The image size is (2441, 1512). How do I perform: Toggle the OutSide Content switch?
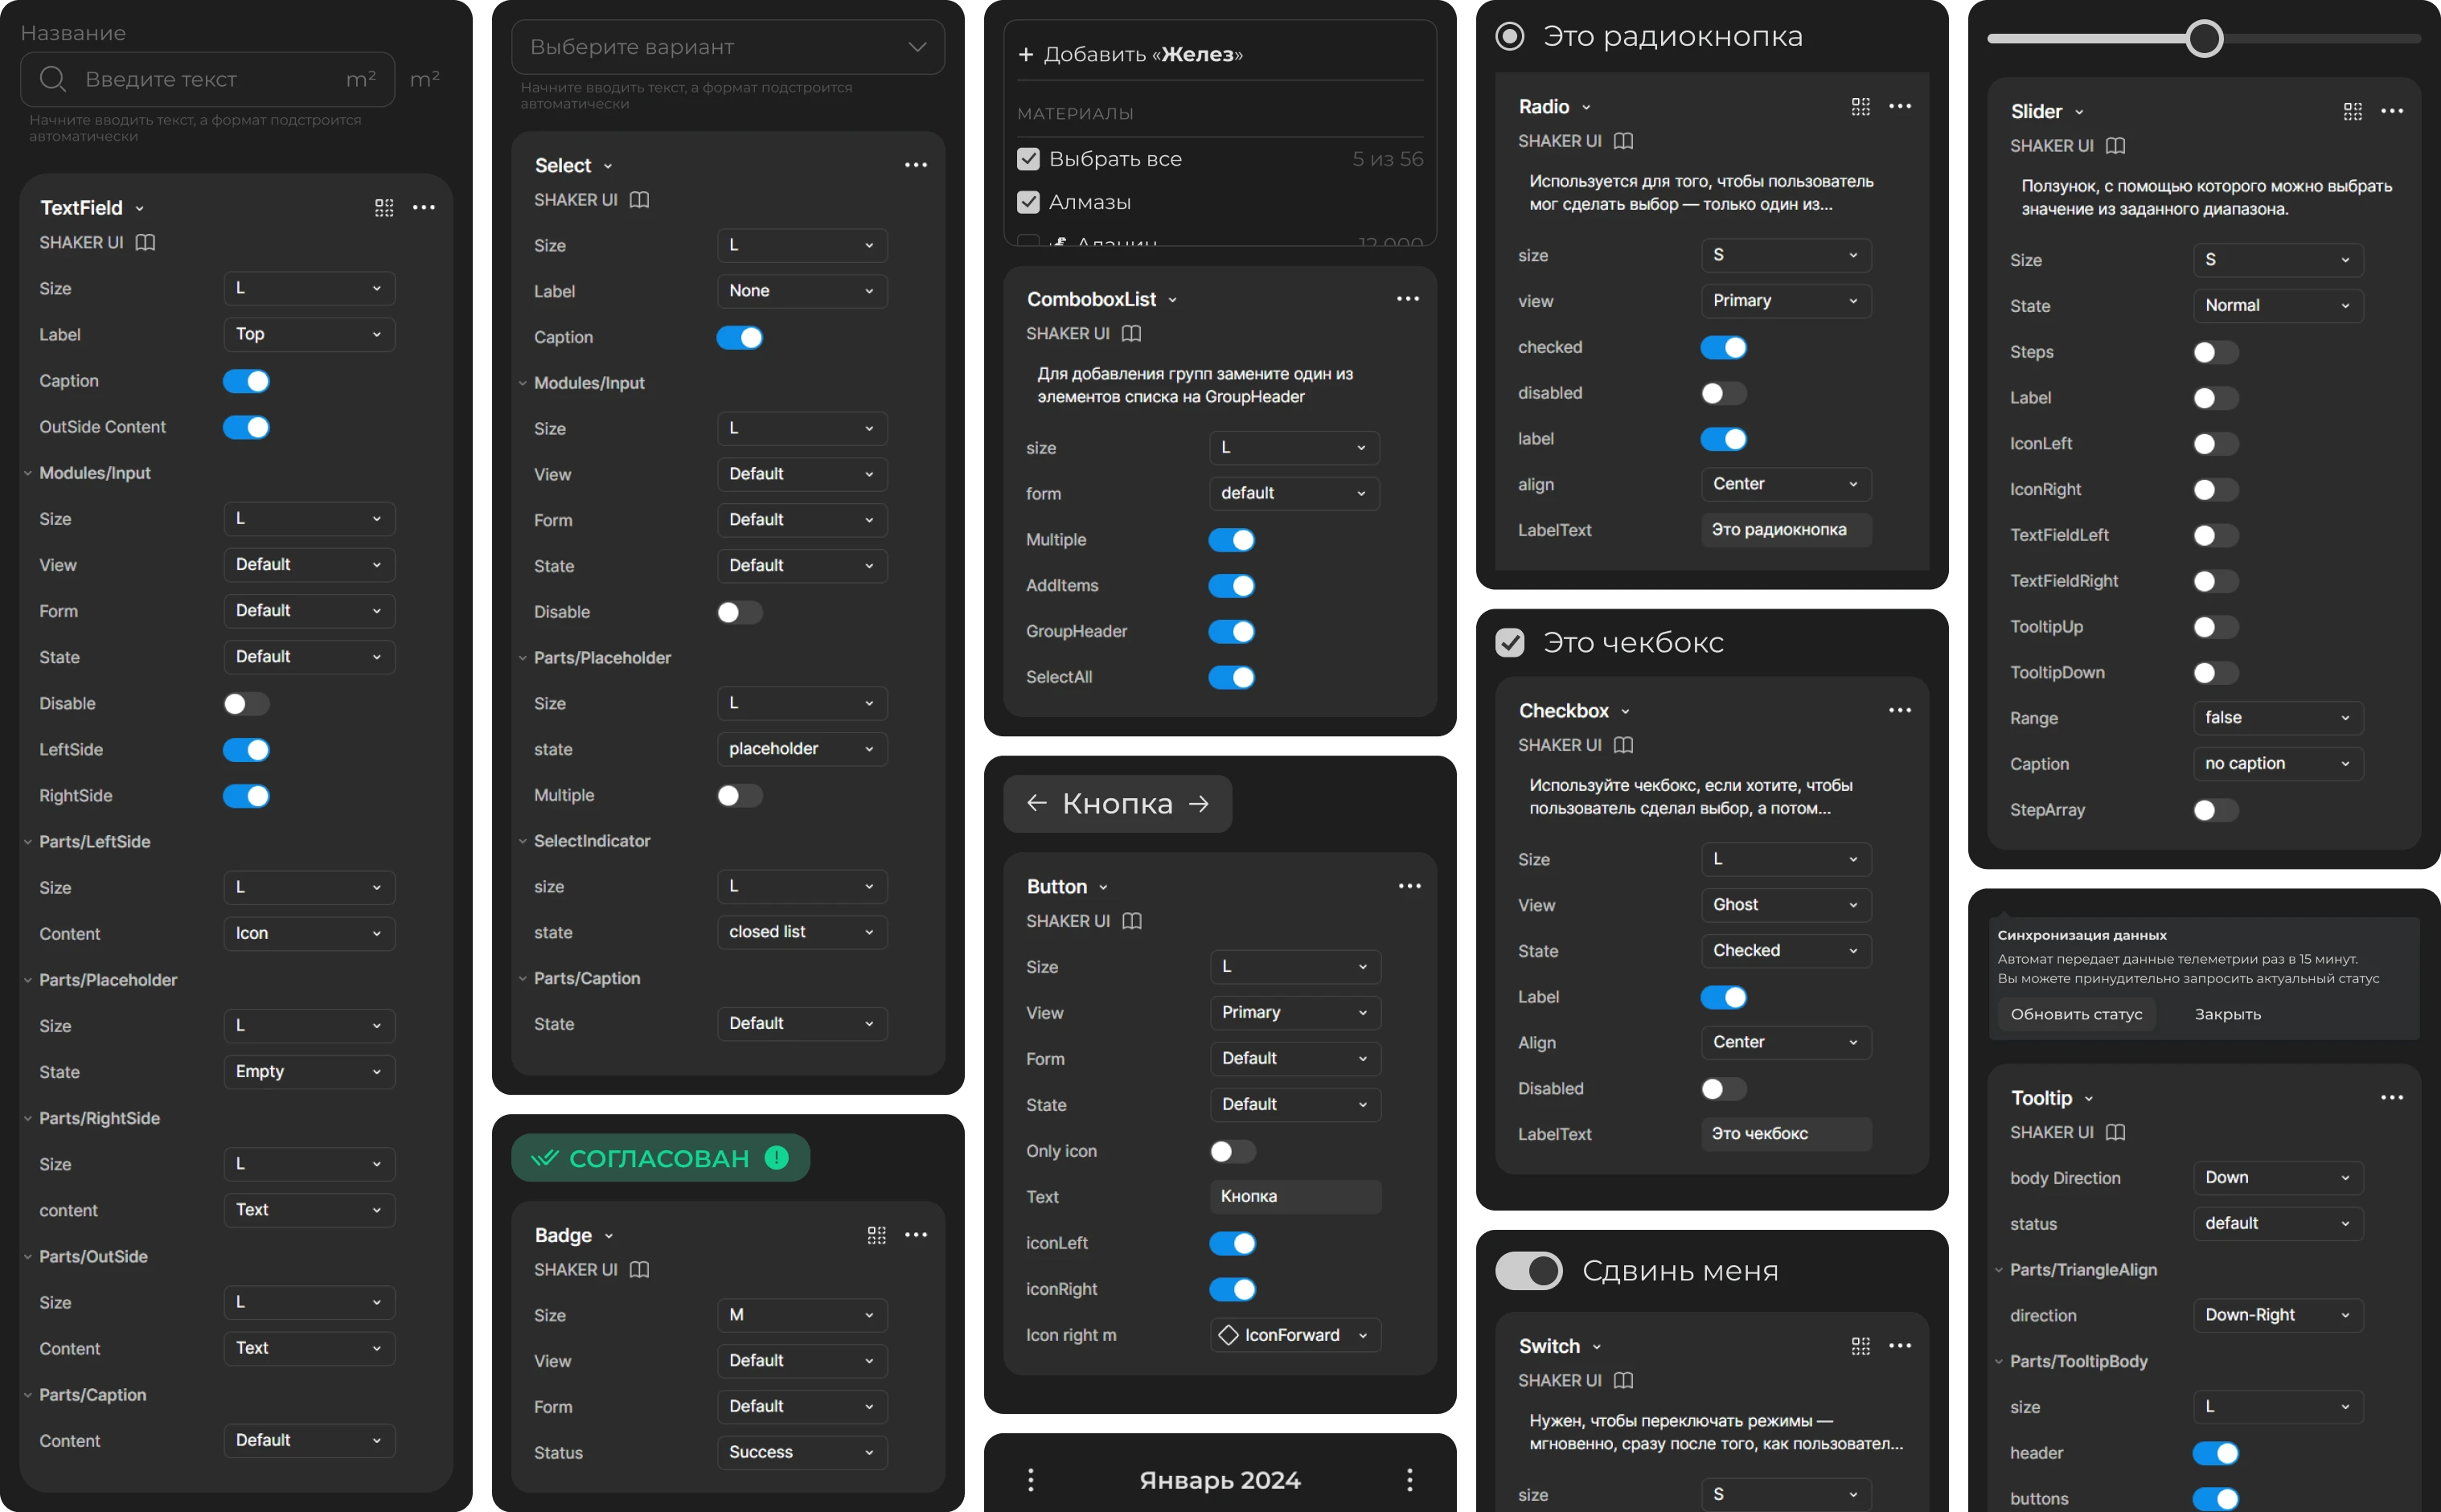(x=246, y=427)
